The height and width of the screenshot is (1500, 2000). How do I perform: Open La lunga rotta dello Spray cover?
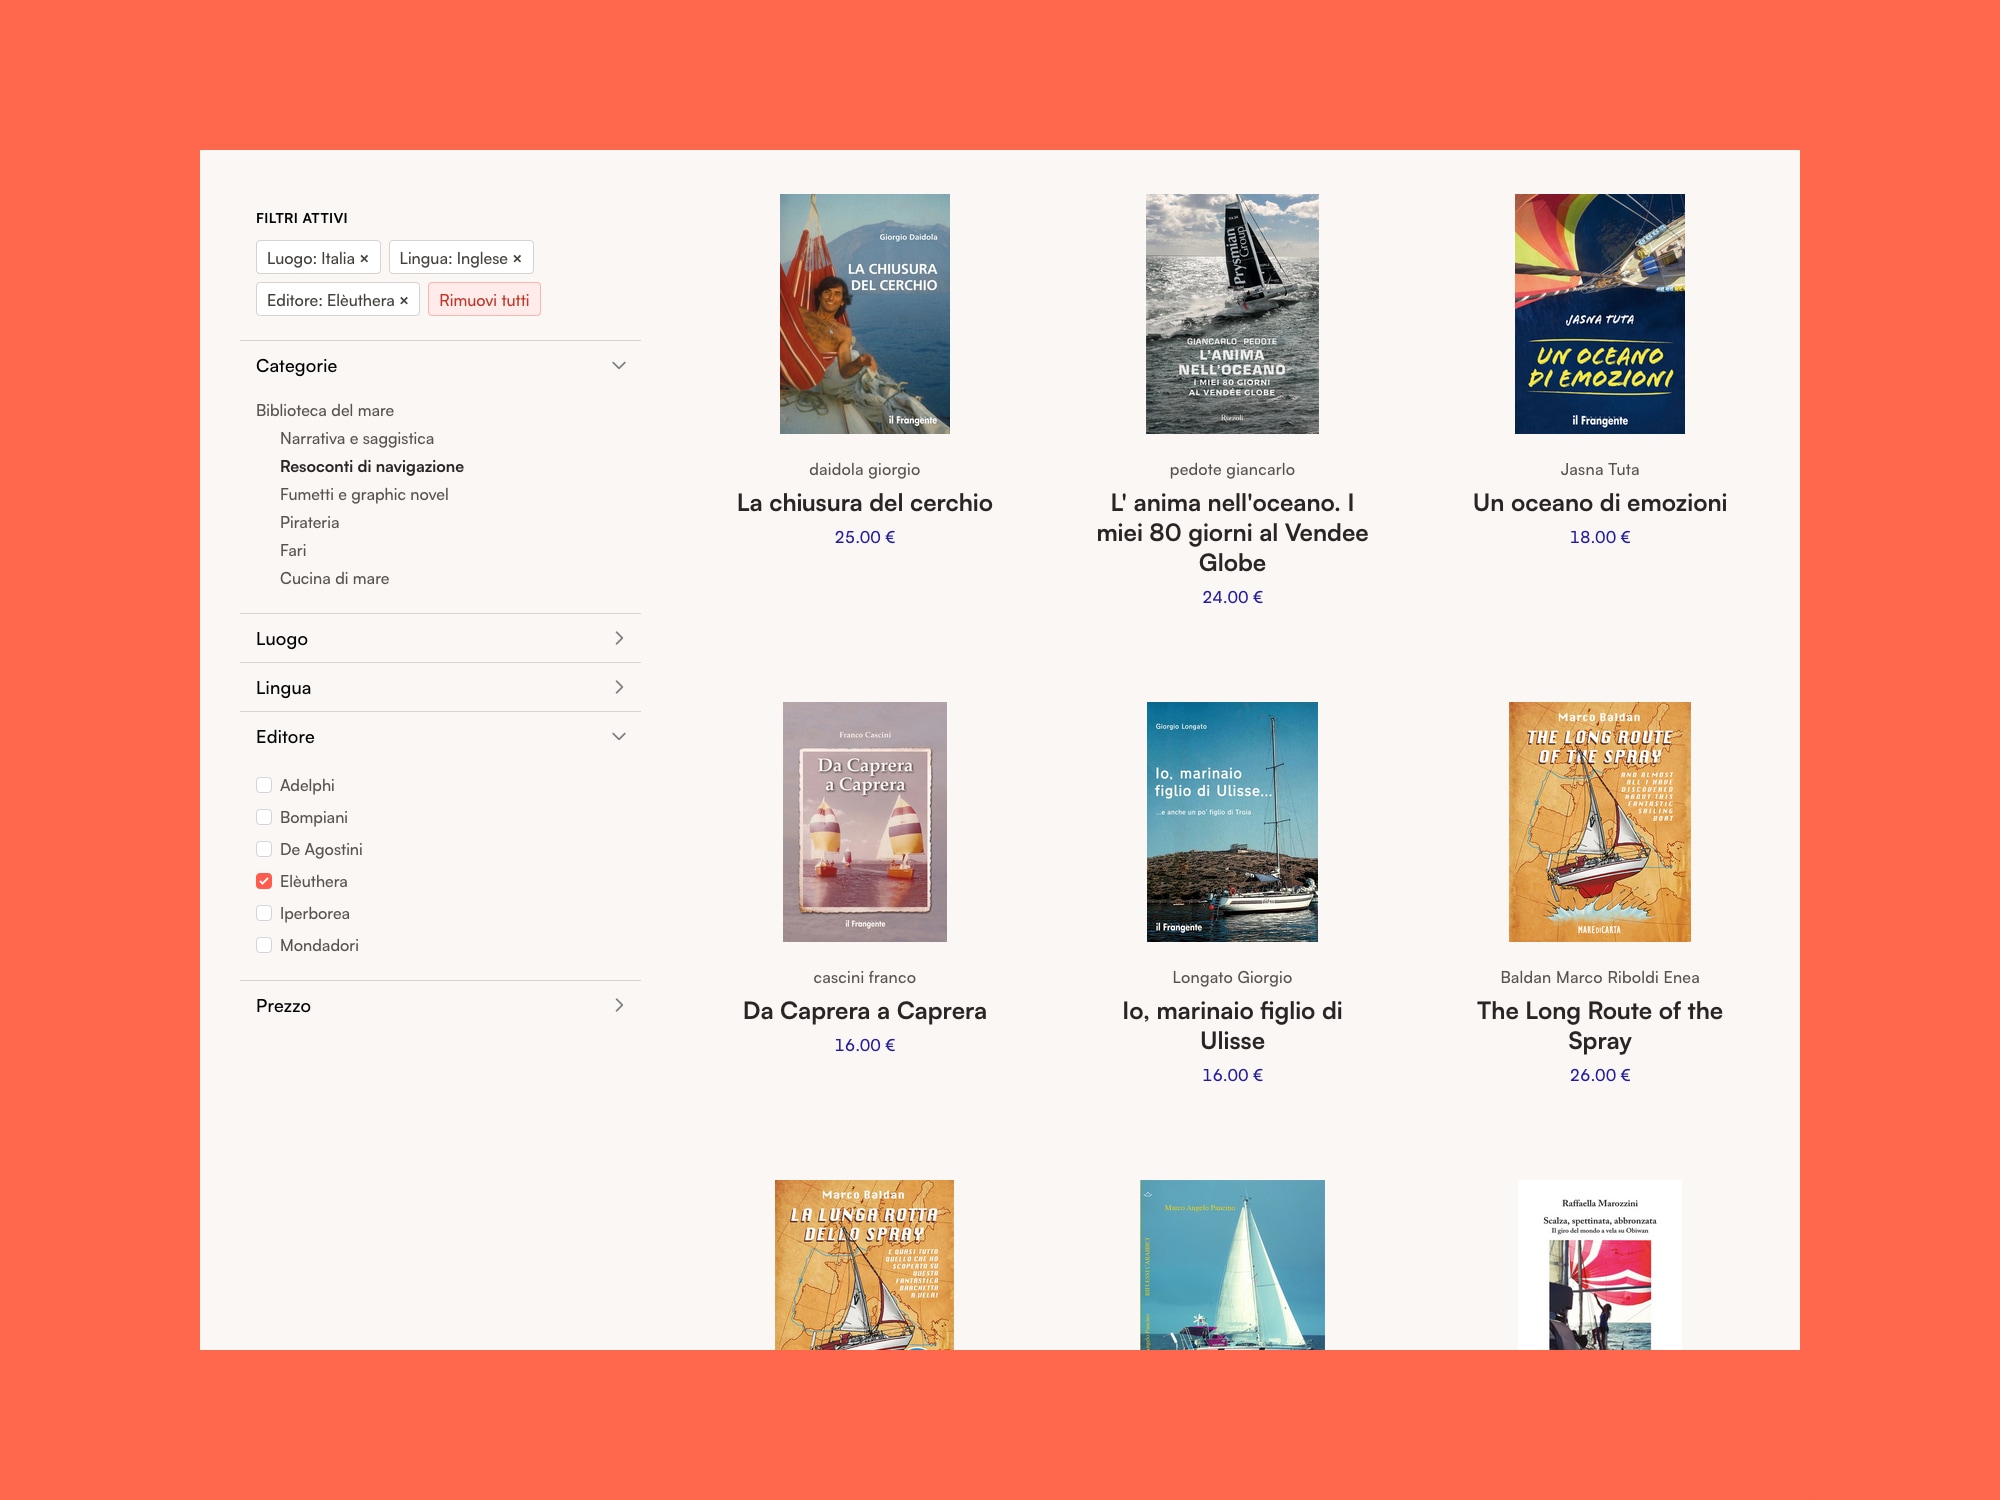coord(865,1265)
